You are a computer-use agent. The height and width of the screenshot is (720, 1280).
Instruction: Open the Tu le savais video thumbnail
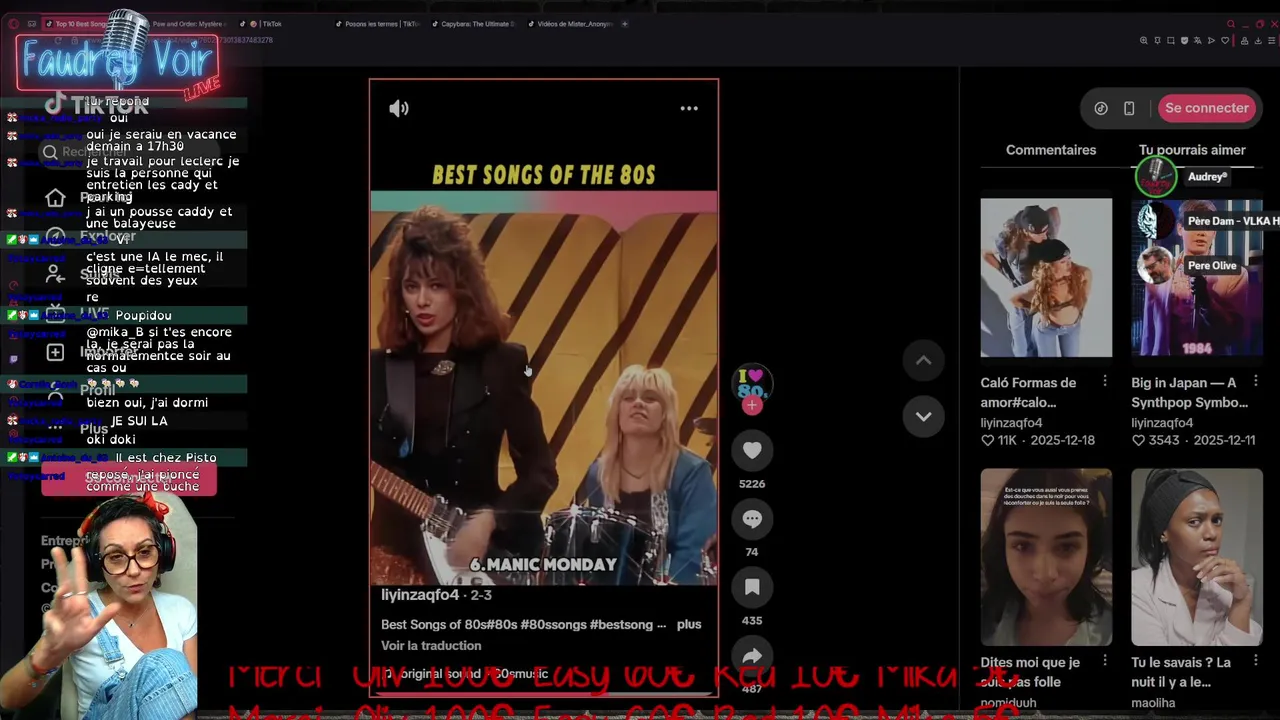coord(1197,557)
